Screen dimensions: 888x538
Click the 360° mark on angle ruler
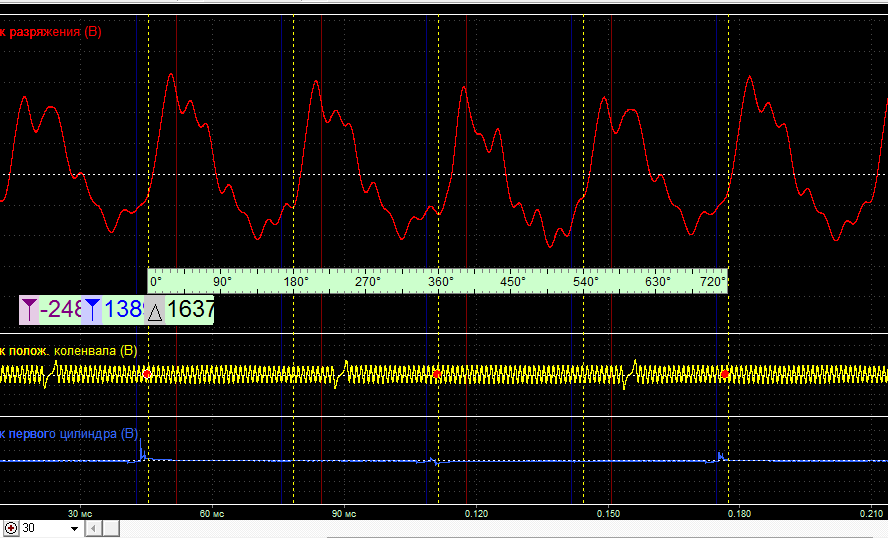click(441, 281)
